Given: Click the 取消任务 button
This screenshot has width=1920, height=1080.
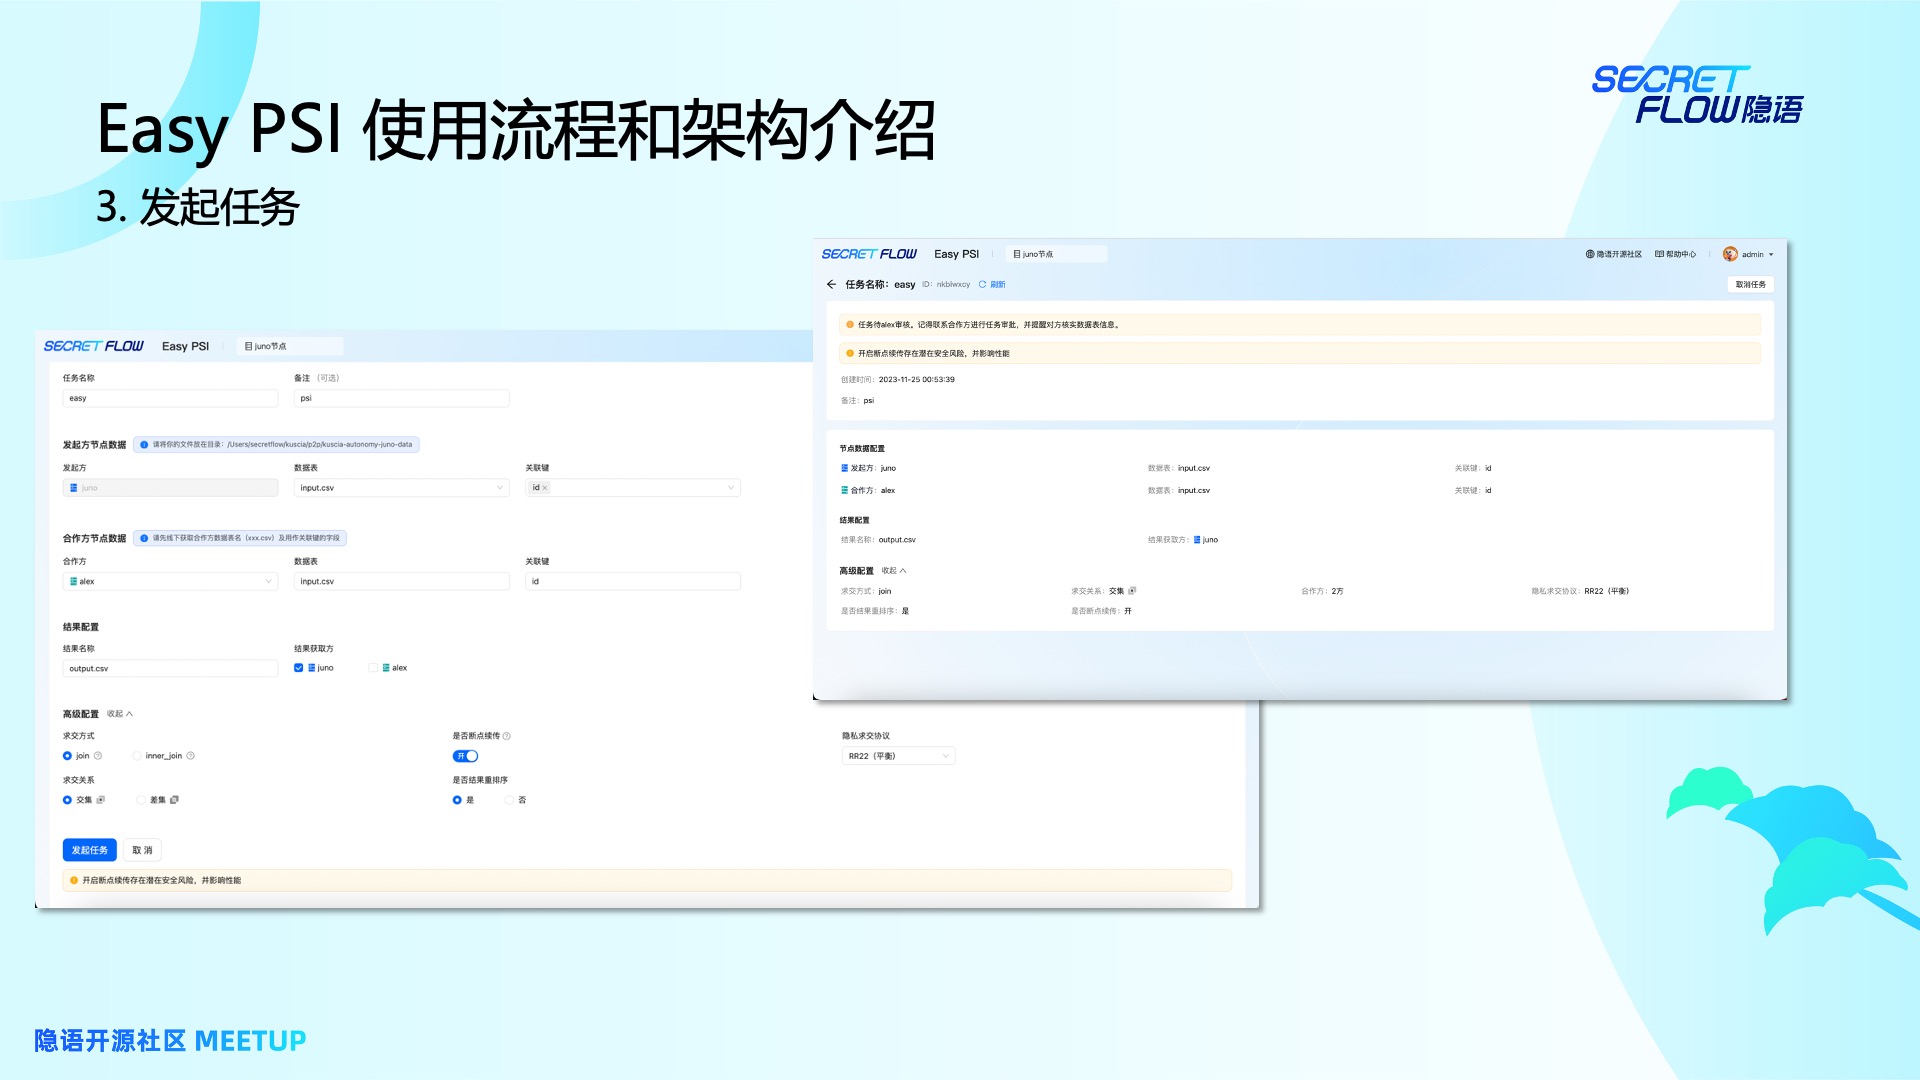Looking at the screenshot, I should (1750, 285).
